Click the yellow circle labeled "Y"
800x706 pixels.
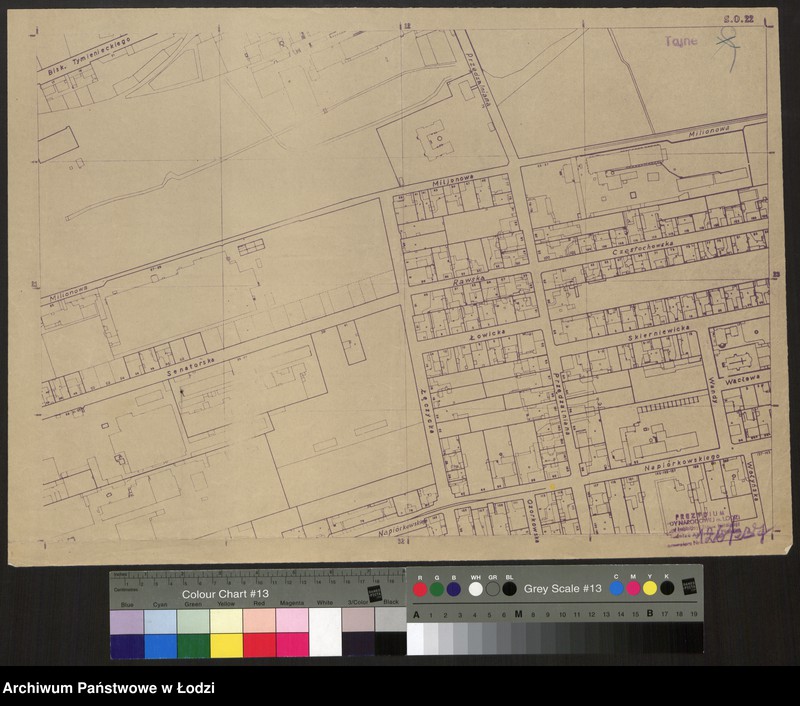coord(650,589)
